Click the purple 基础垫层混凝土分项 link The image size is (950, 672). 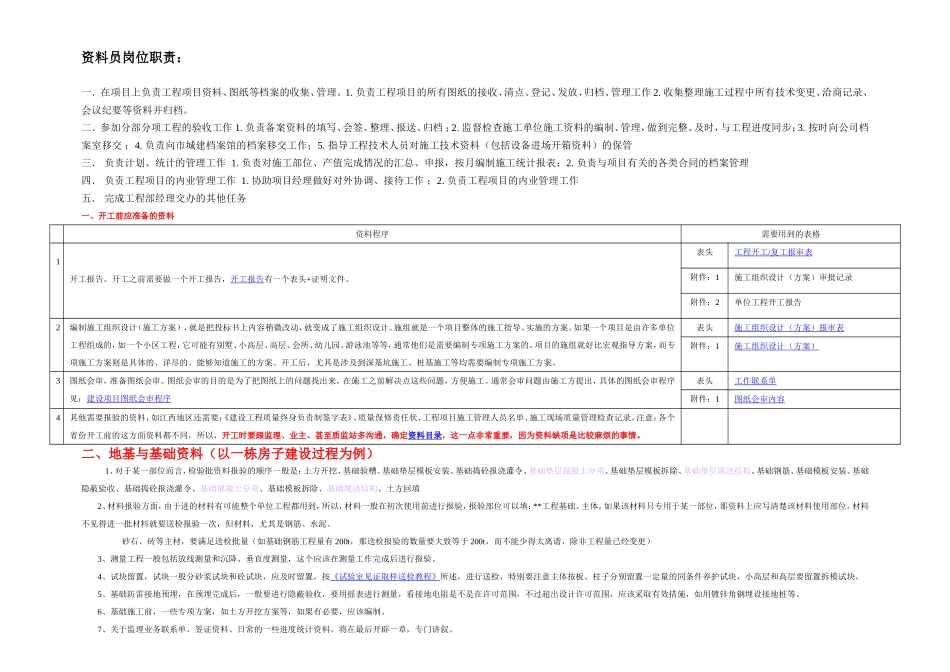pyautogui.click(x=568, y=470)
